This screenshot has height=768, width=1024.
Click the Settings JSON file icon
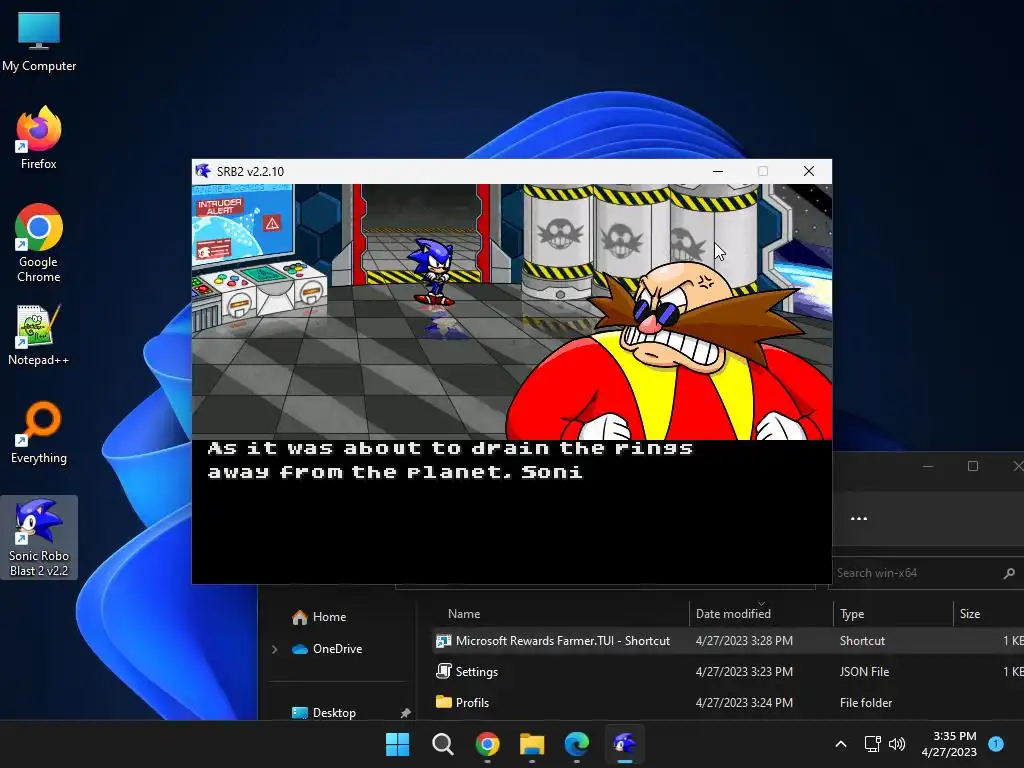pos(444,671)
